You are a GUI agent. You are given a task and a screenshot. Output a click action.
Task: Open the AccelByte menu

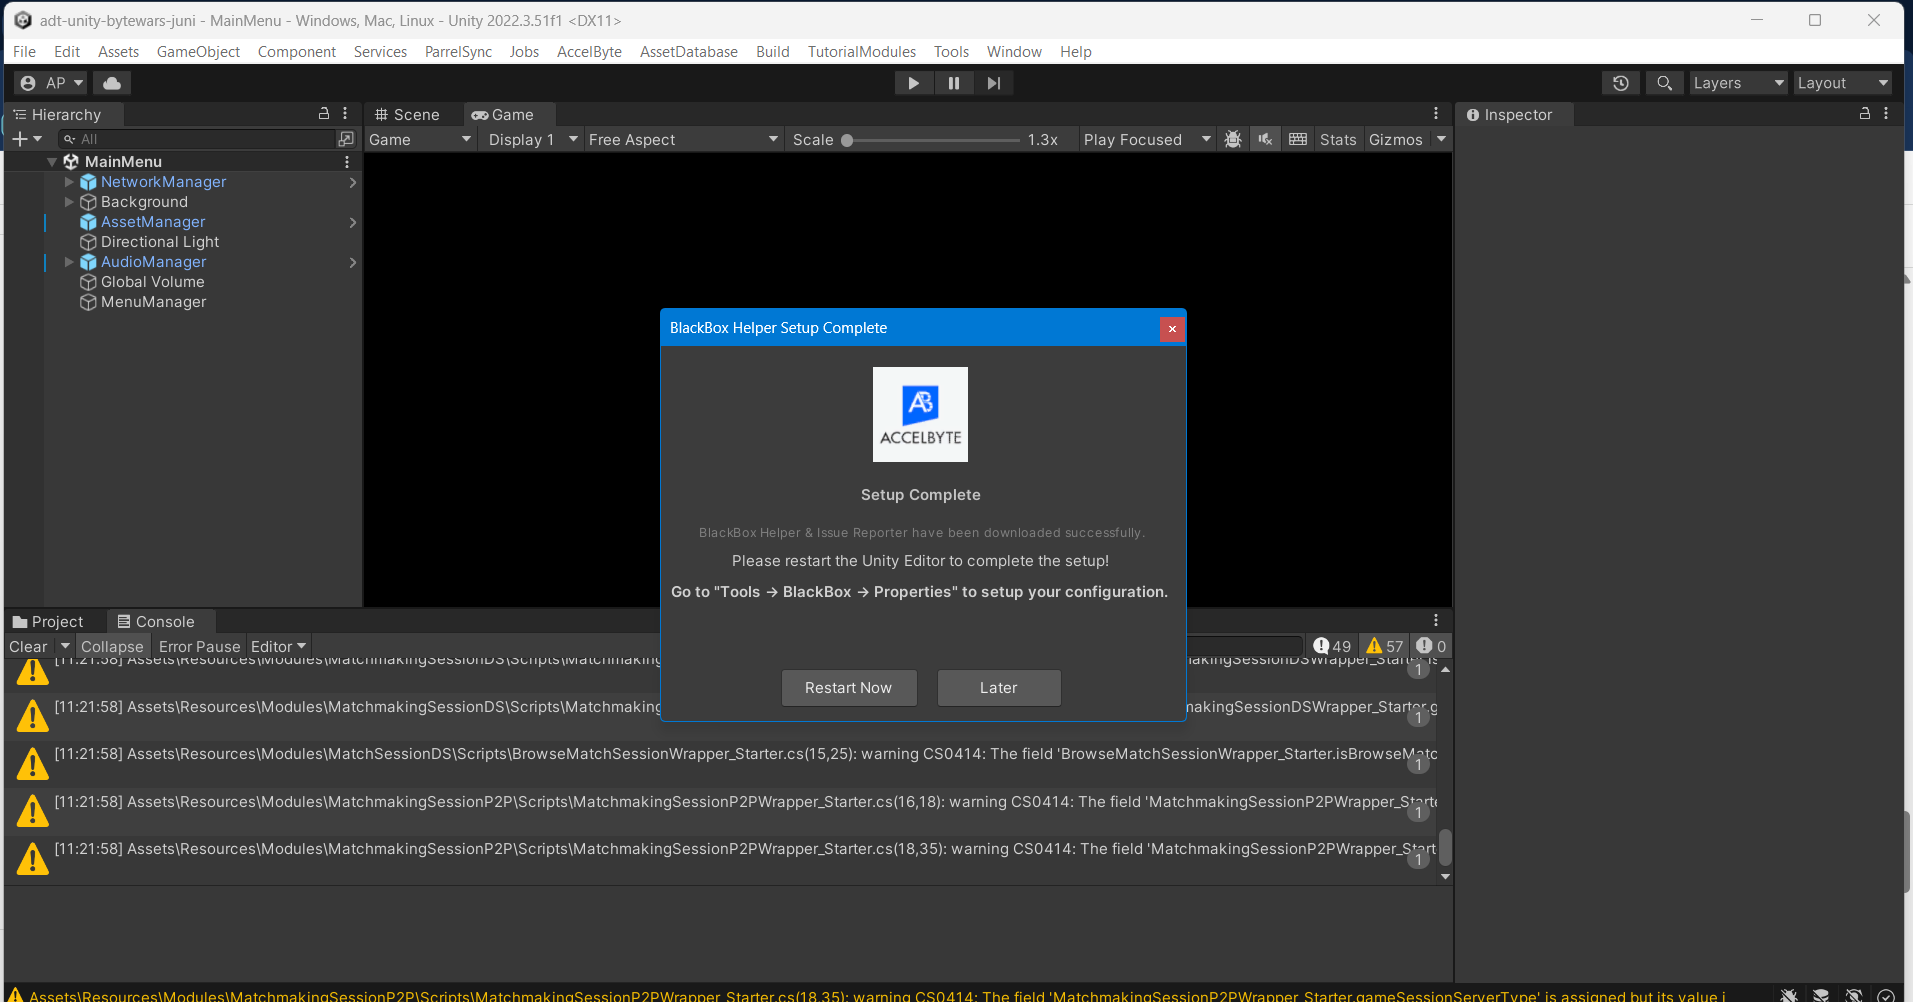pos(589,51)
